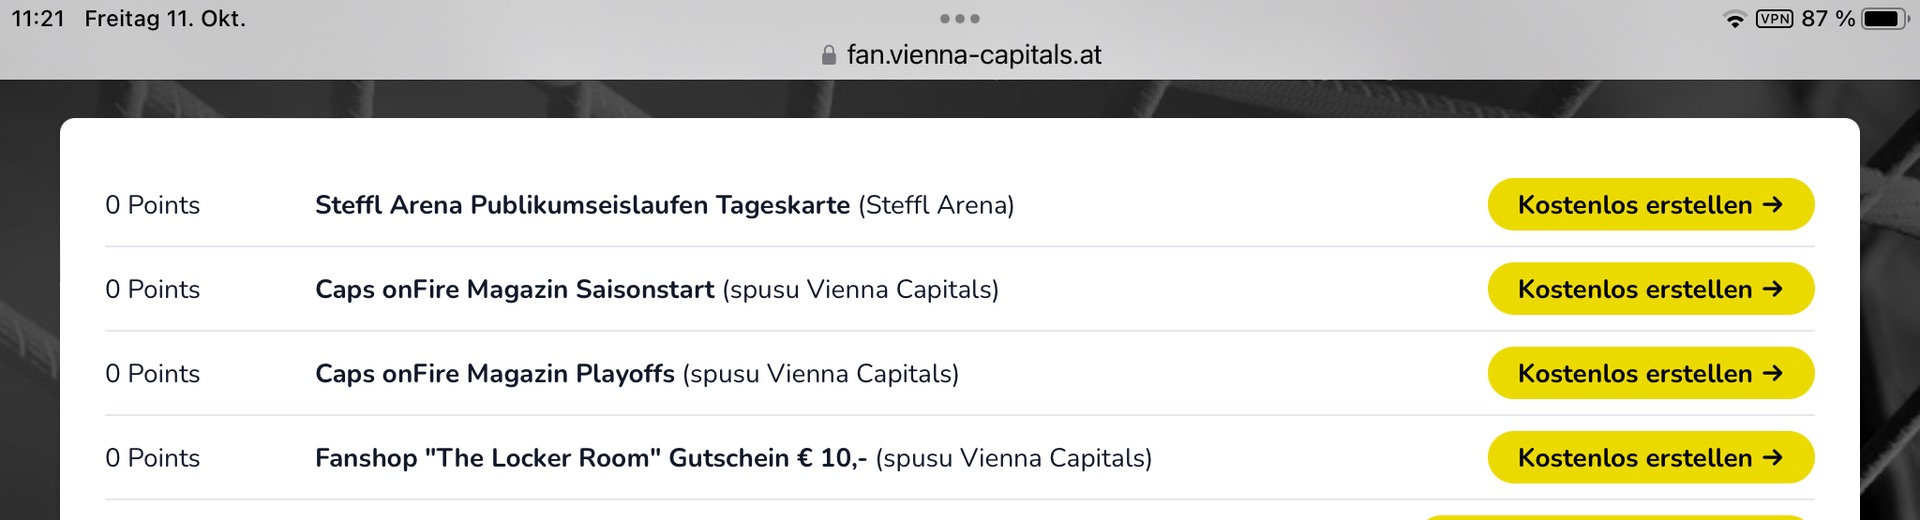Tap the date Freitag 11. Okt.
Image resolution: width=1920 pixels, height=520 pixels.
(165, 19)
